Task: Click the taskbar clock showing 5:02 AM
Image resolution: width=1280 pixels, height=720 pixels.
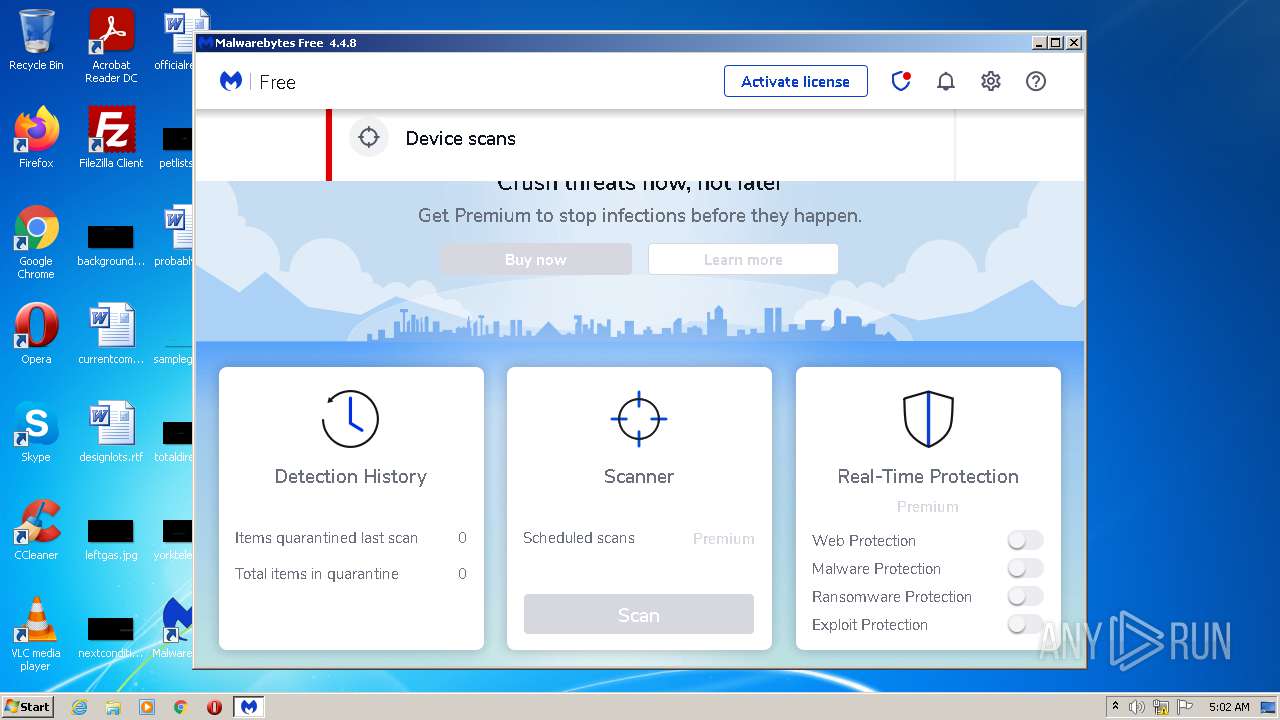Action: coord(1229,707)
